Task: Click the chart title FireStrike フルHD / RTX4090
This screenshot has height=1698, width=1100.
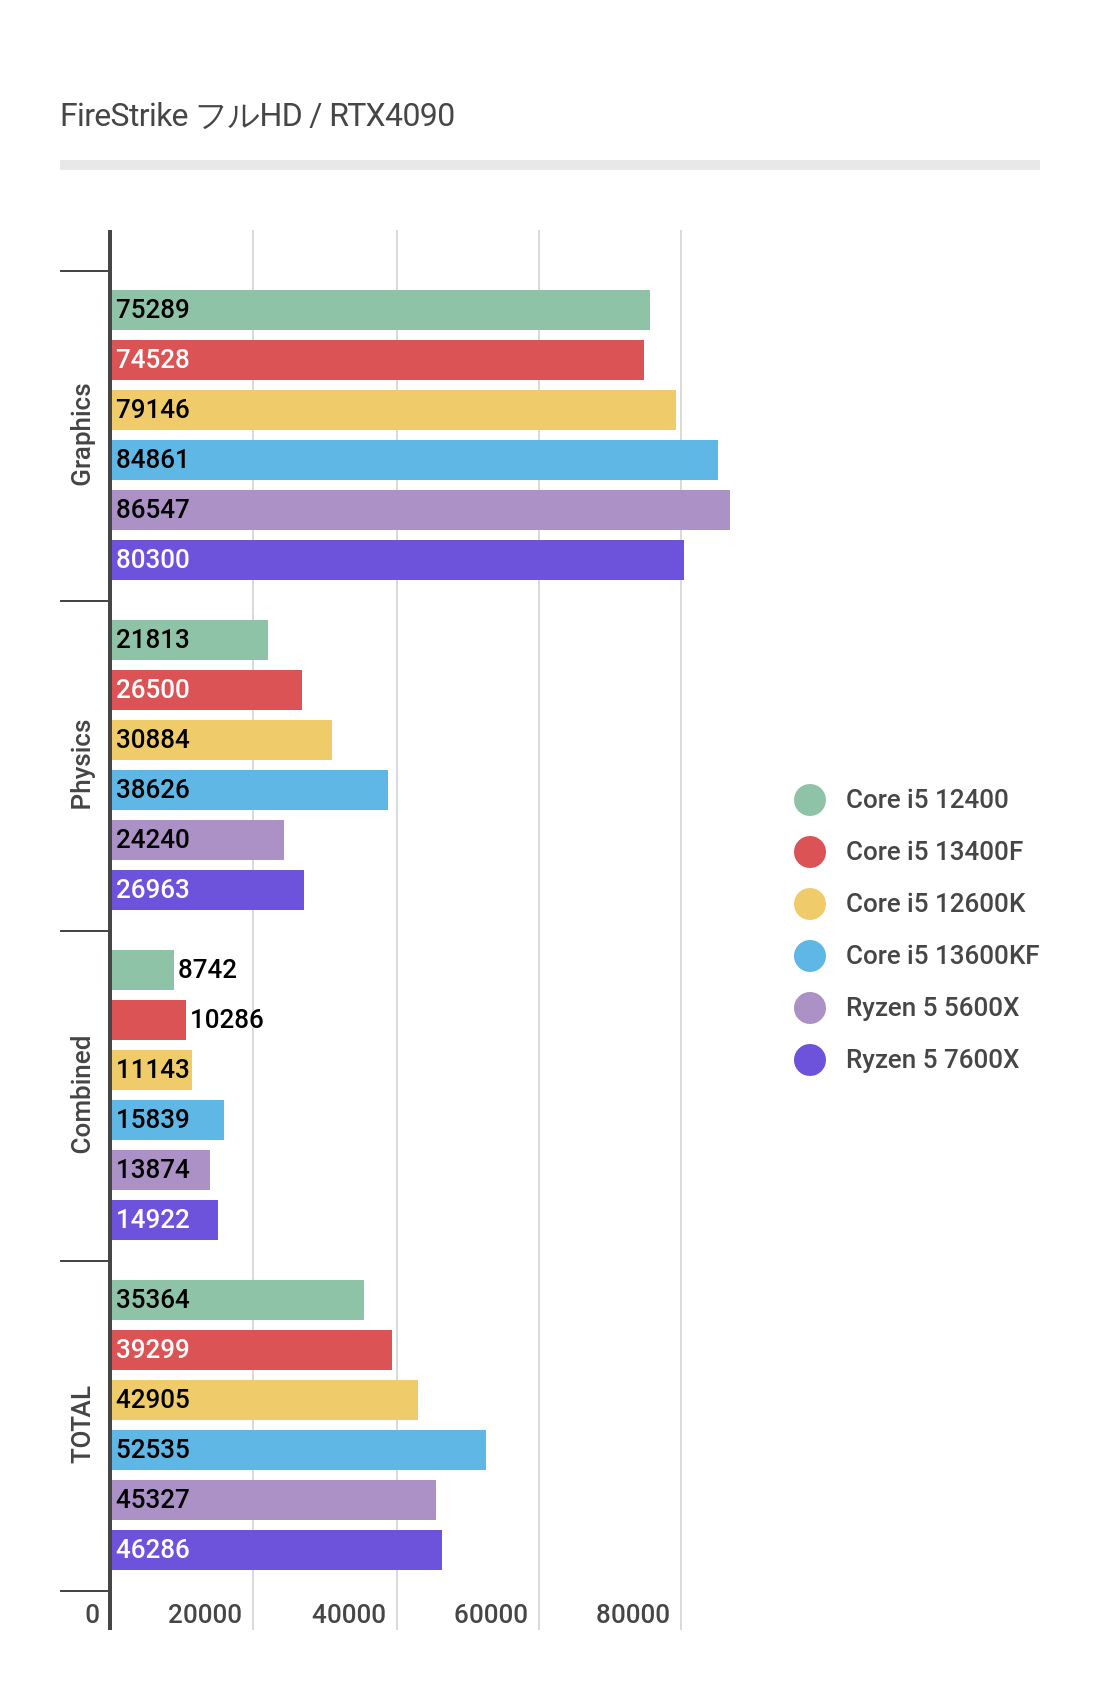Action: [257, 116]
